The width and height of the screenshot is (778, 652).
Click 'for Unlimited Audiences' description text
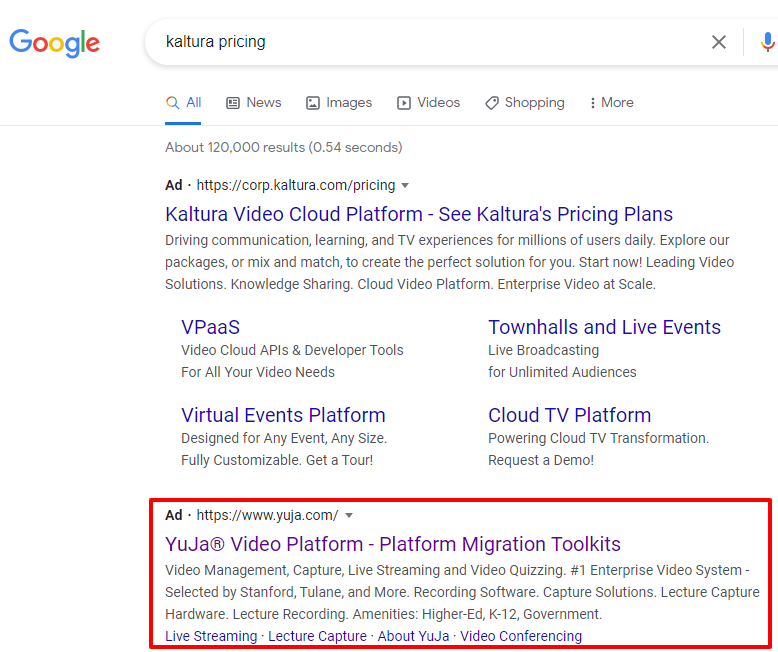(562, 372)
